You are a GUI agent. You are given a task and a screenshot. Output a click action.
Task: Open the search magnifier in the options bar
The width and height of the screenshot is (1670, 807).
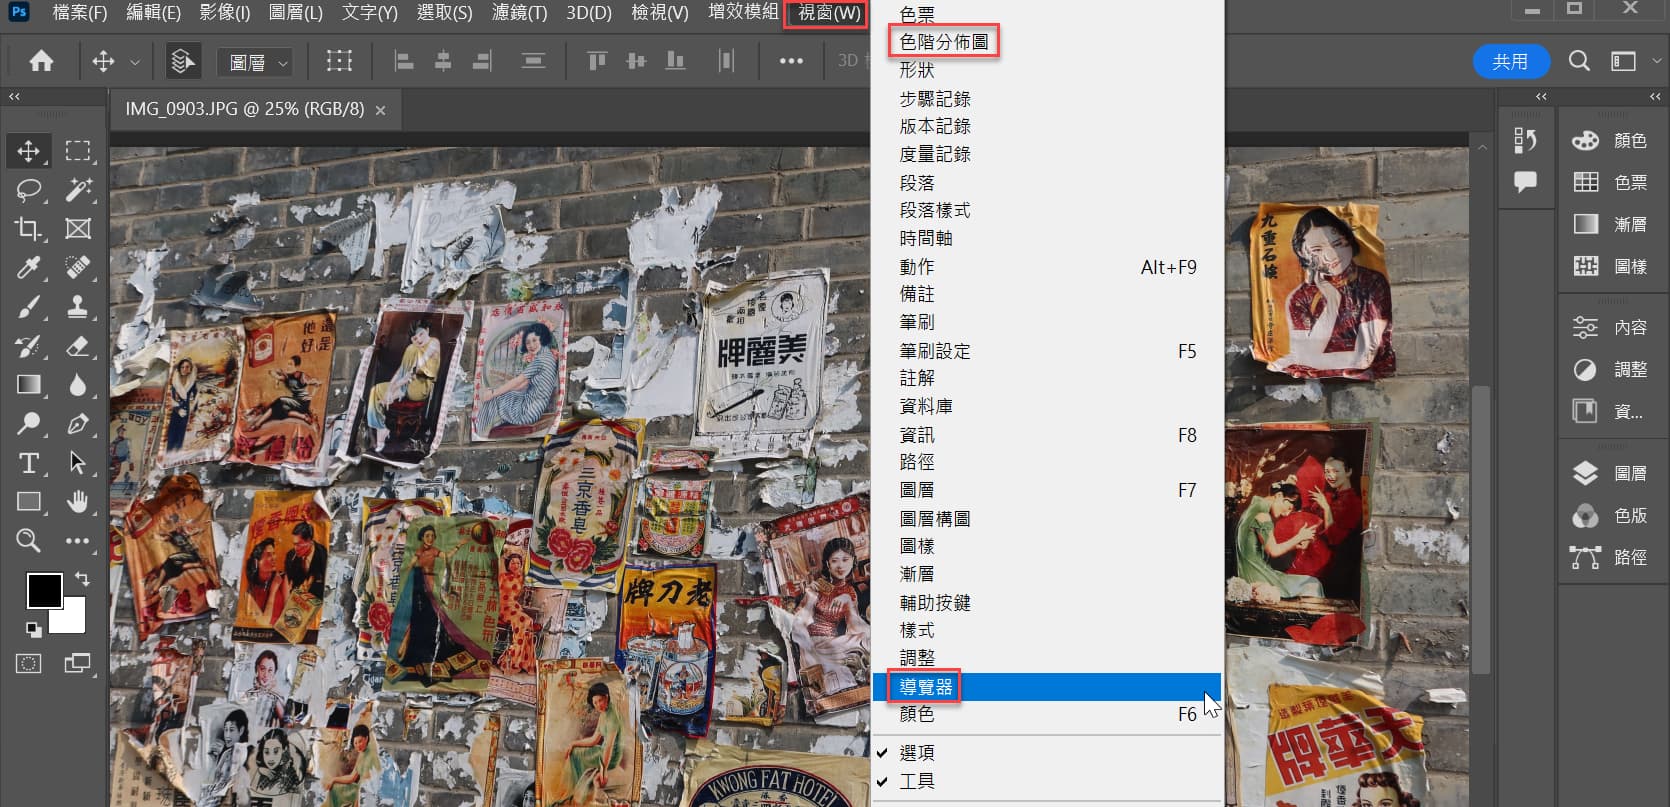1579,61
